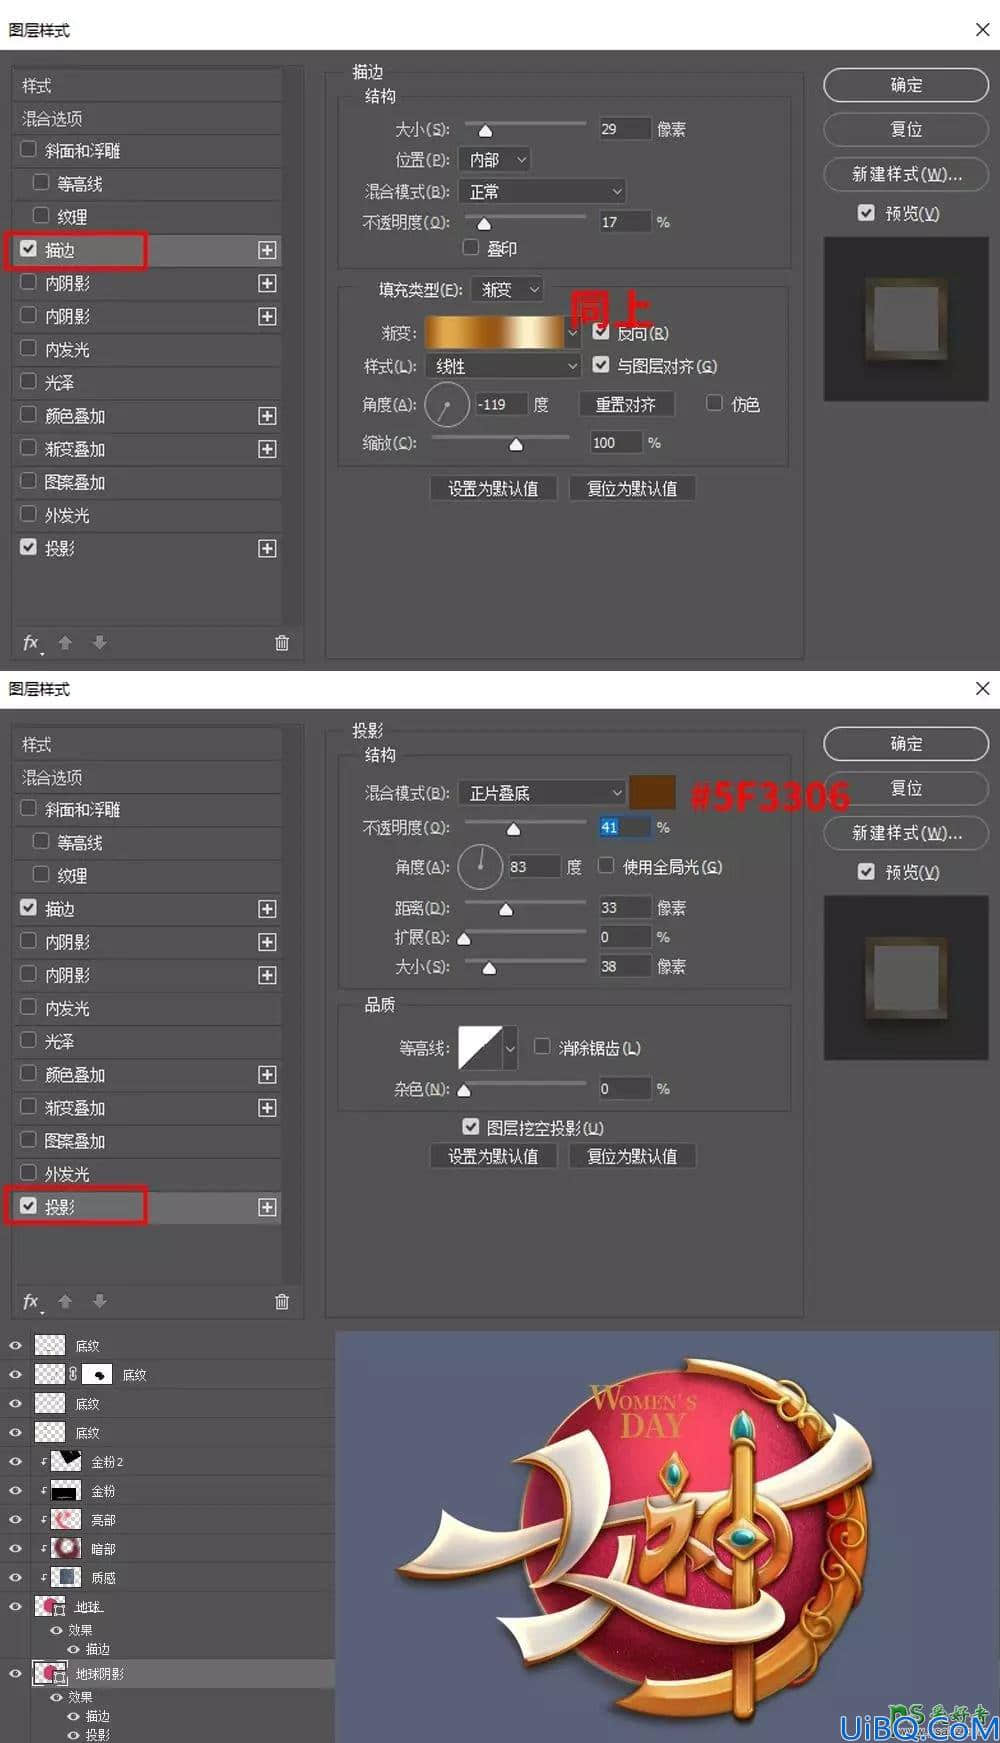Click the move-effect-up arrow in the drop-shadow dialog
The height and width of the screenshot is (1743, 1000).
65,1301
